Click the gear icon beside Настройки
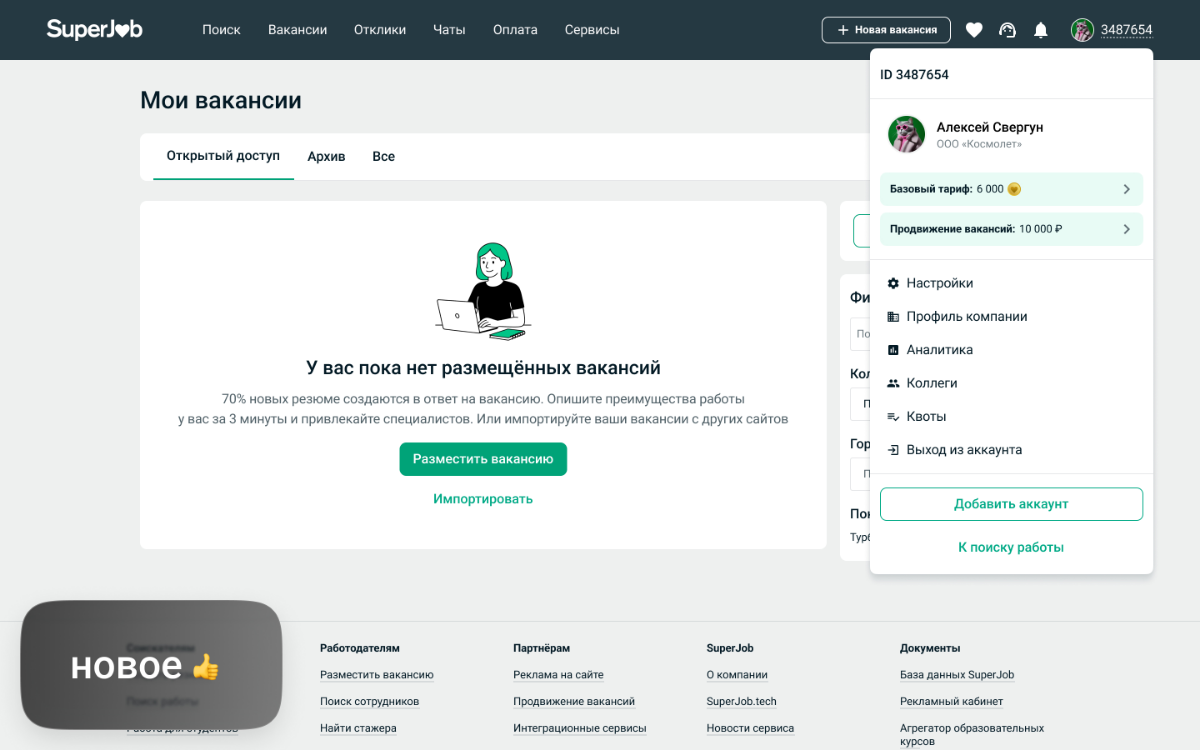This screenshot has width=1200, height=750. 893,283
